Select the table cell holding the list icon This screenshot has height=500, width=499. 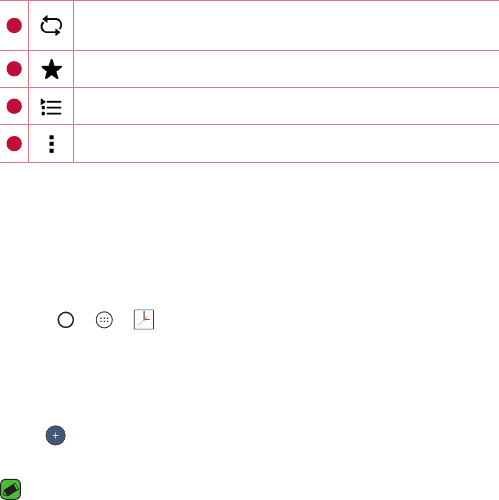tap(51, 106)
